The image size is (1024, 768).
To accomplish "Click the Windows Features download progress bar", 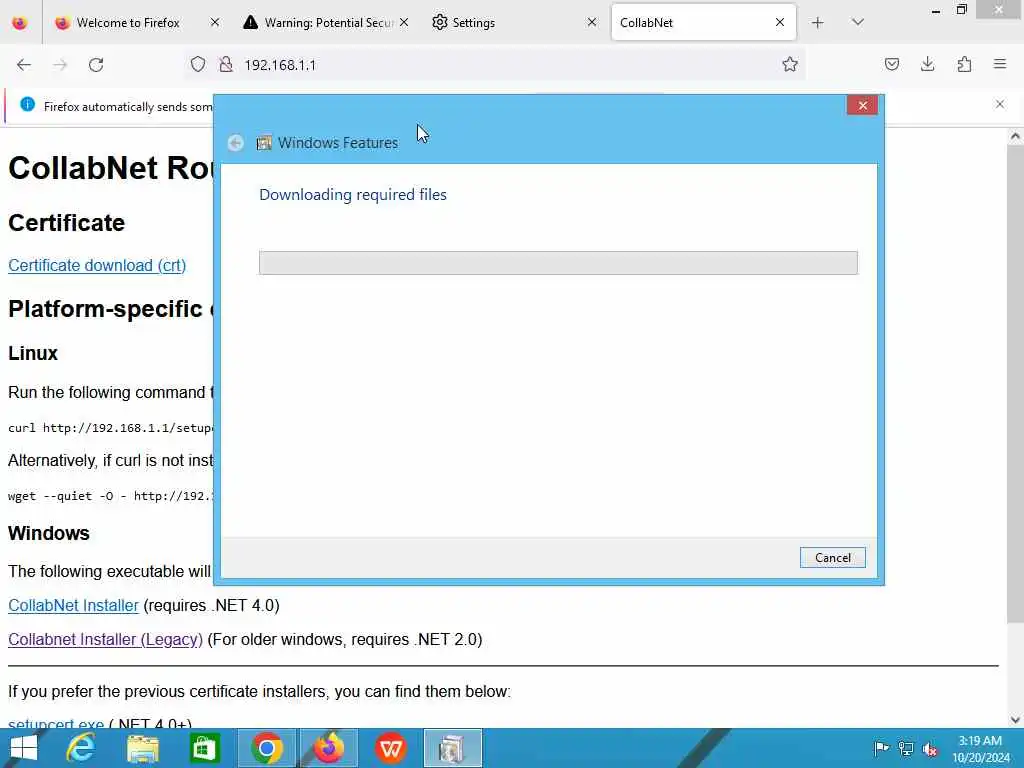I will [x=558, y=263].
